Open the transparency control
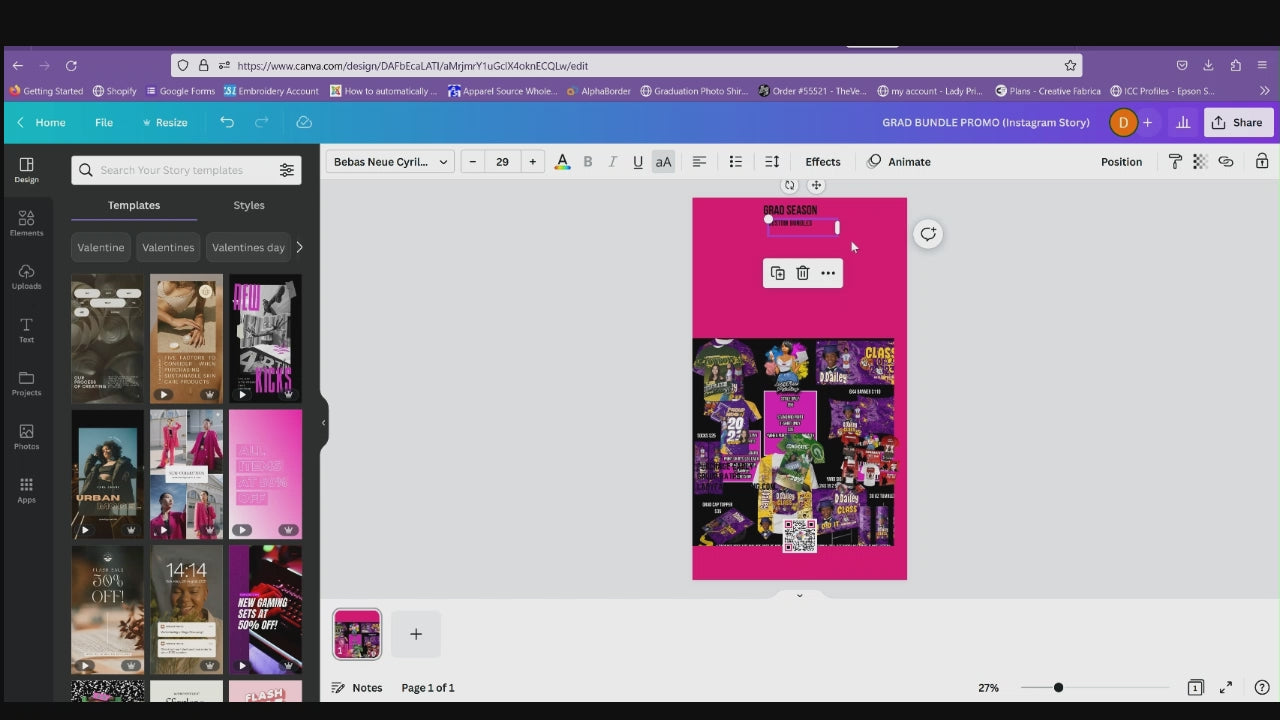 [x=1200, y=162]
